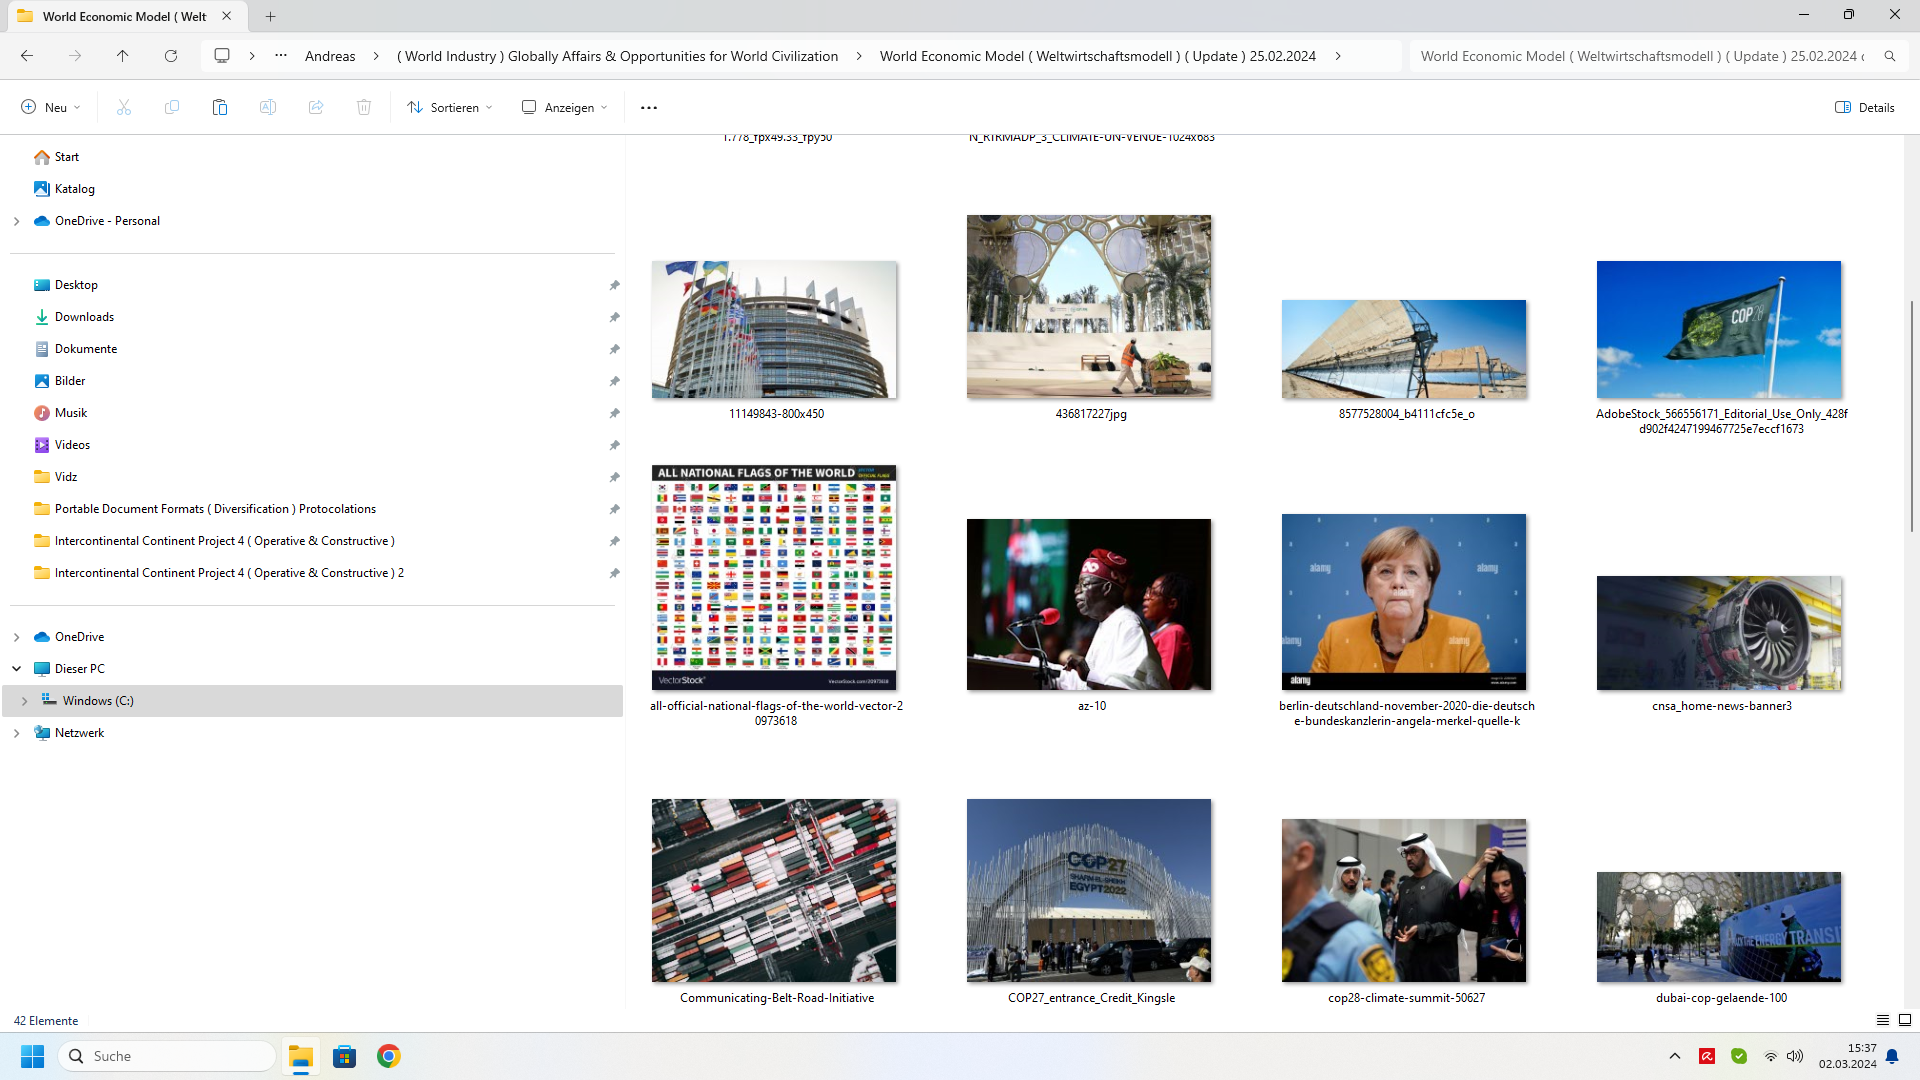
Task: Click the Rename icon in toolbar
Action: (x=268, y=107)
